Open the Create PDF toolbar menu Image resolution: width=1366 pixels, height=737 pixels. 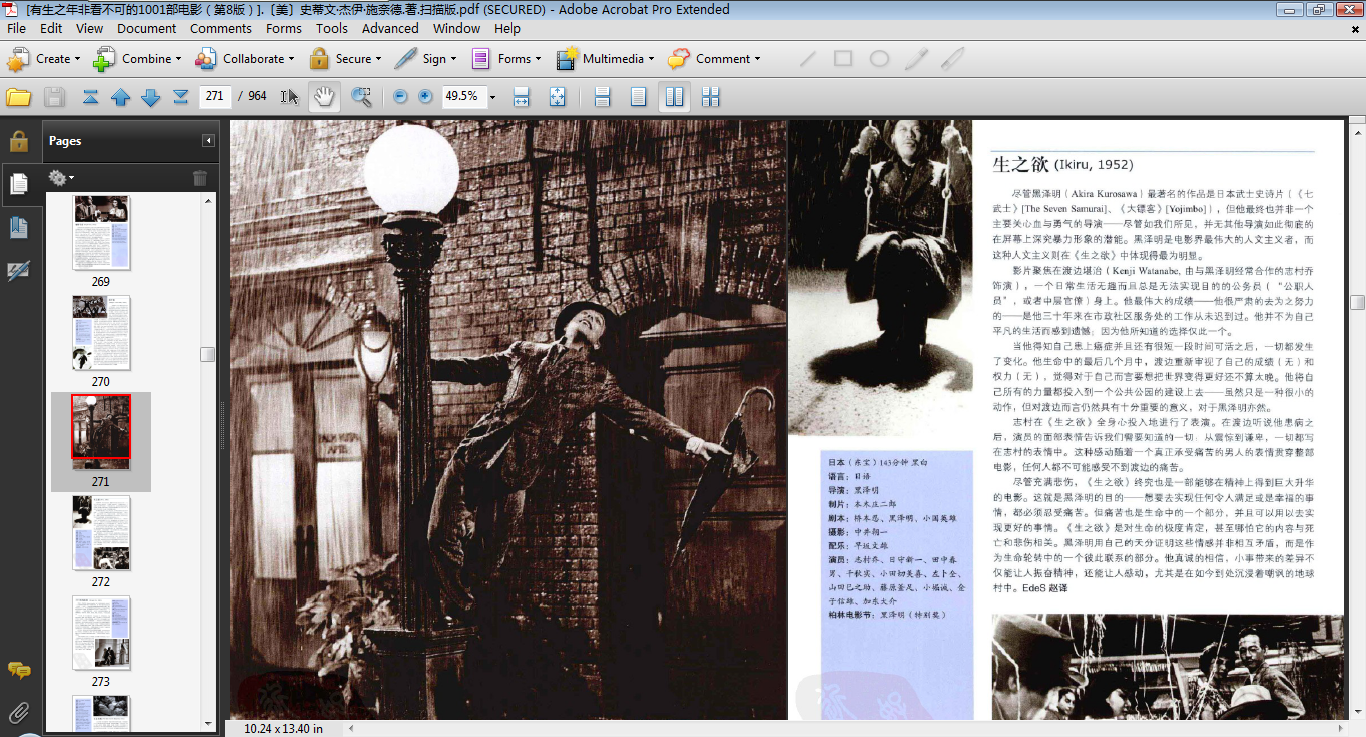(x=44, y=59)
